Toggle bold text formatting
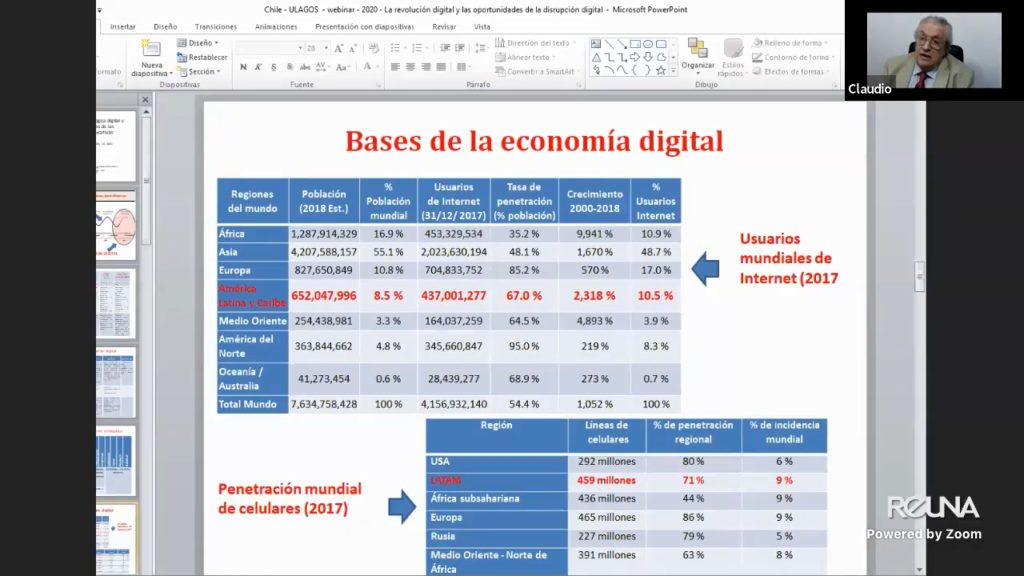 tap(243, 67)
